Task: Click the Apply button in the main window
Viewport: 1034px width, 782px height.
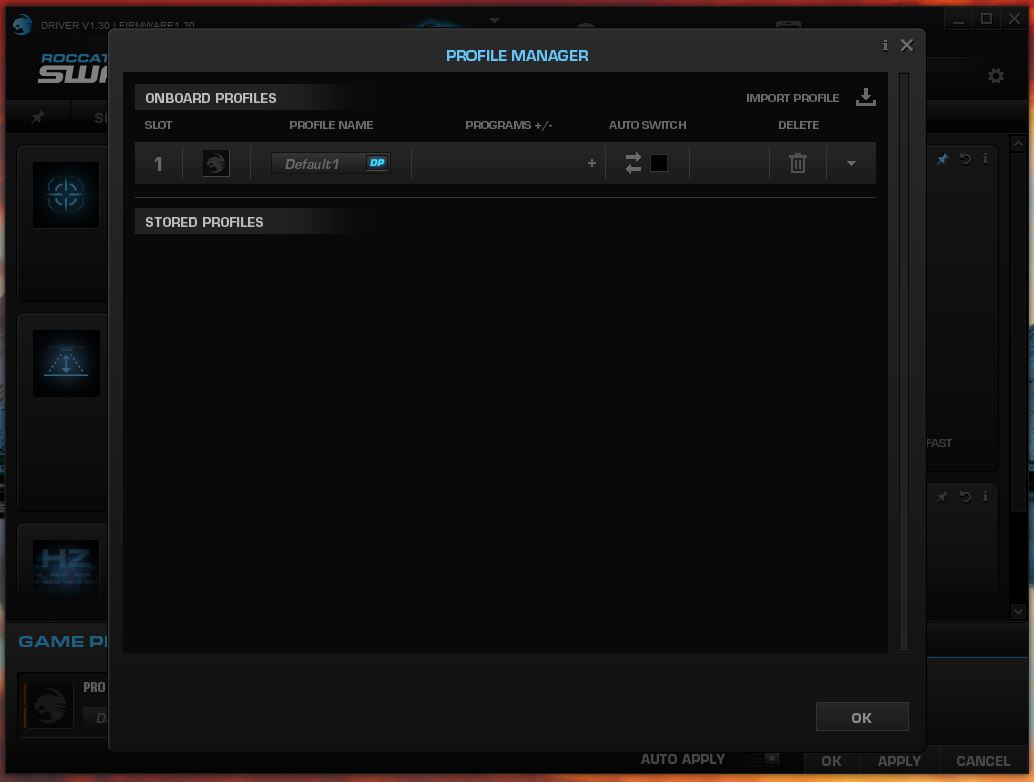Action: (x=899, y=761)
